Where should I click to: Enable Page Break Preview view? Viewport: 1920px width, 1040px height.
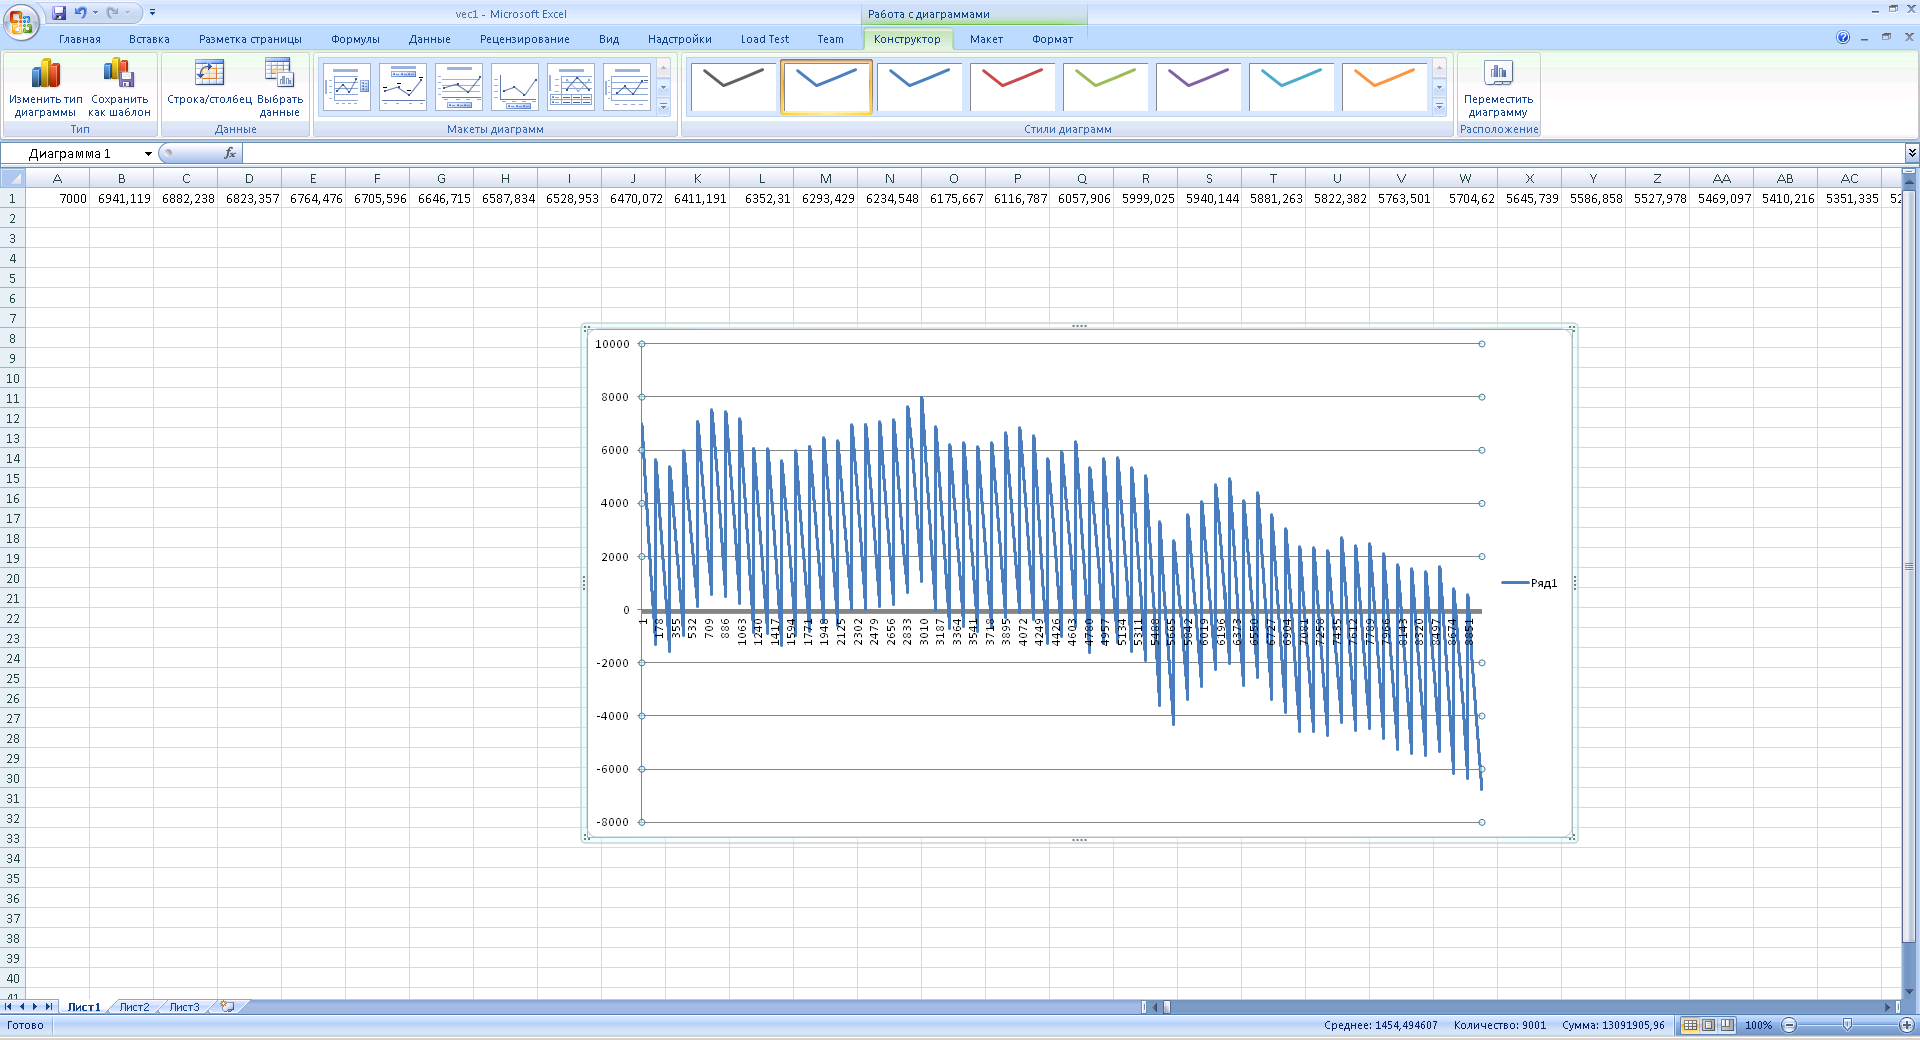coord(1726,1025)
